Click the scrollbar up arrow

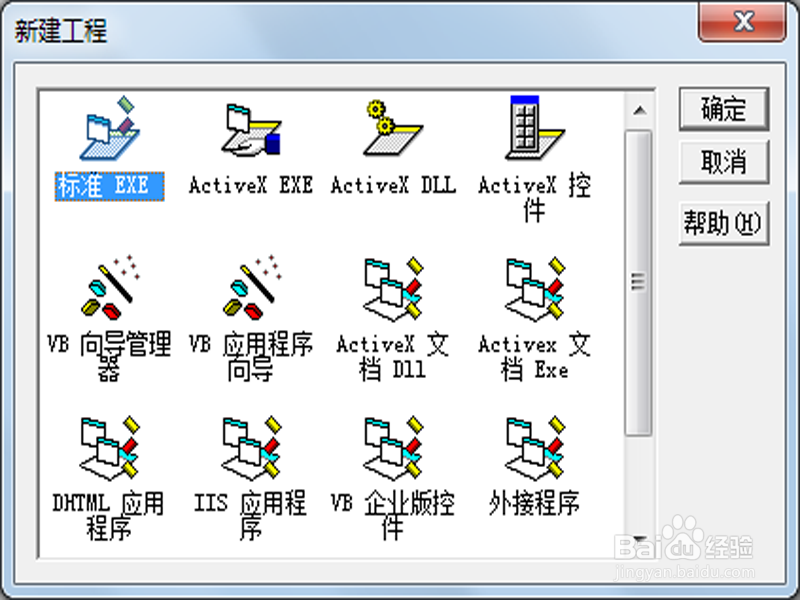(639, 110)
